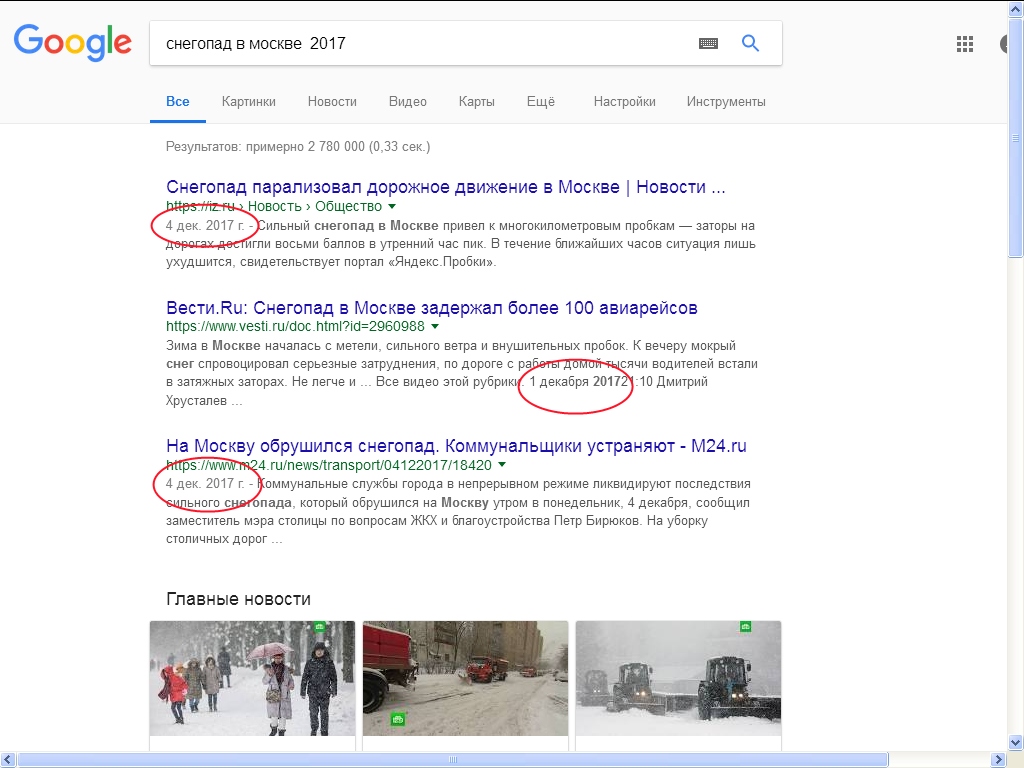Image resolution: width=1024 pixels, height=768 pixels.
Task: Click the iz.ru › Новость › Общество URL text
Action: [x=274, y=206]
